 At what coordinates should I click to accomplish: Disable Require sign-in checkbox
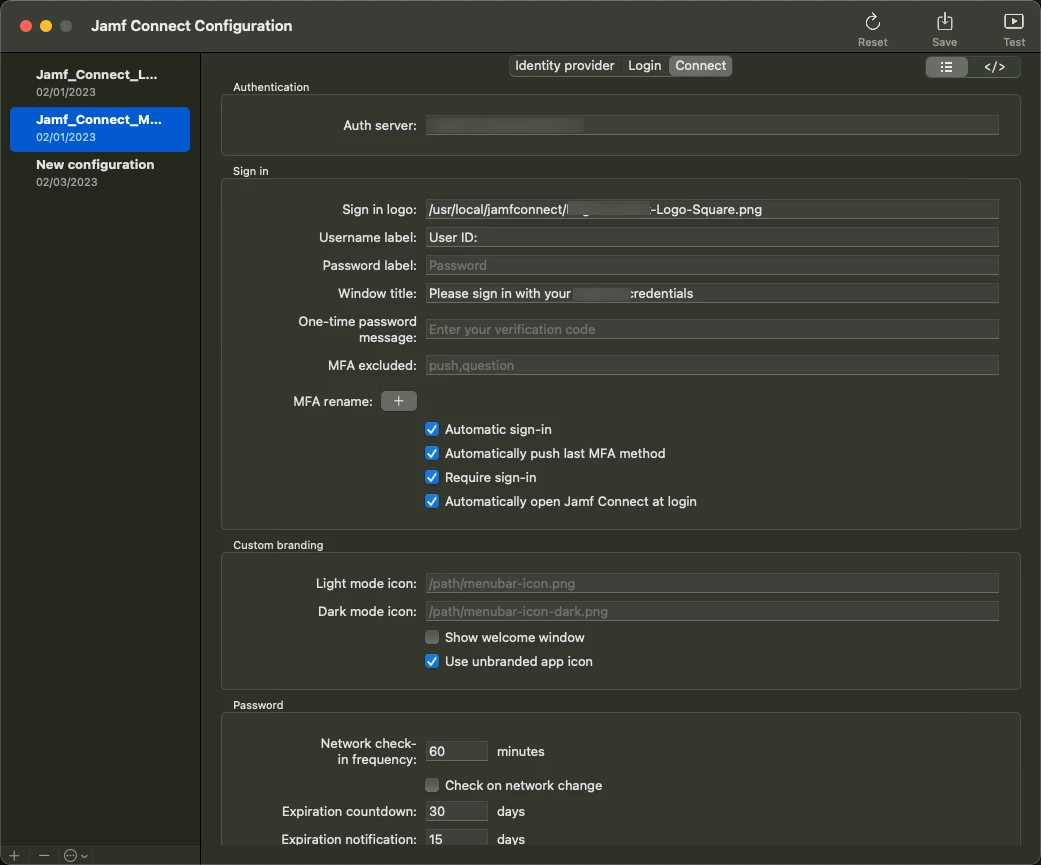[432, 477]
